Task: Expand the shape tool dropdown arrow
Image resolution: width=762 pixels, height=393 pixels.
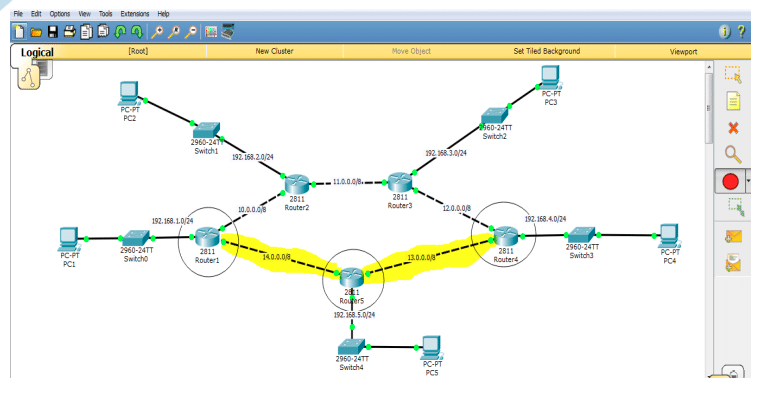Action: [748, 181]
